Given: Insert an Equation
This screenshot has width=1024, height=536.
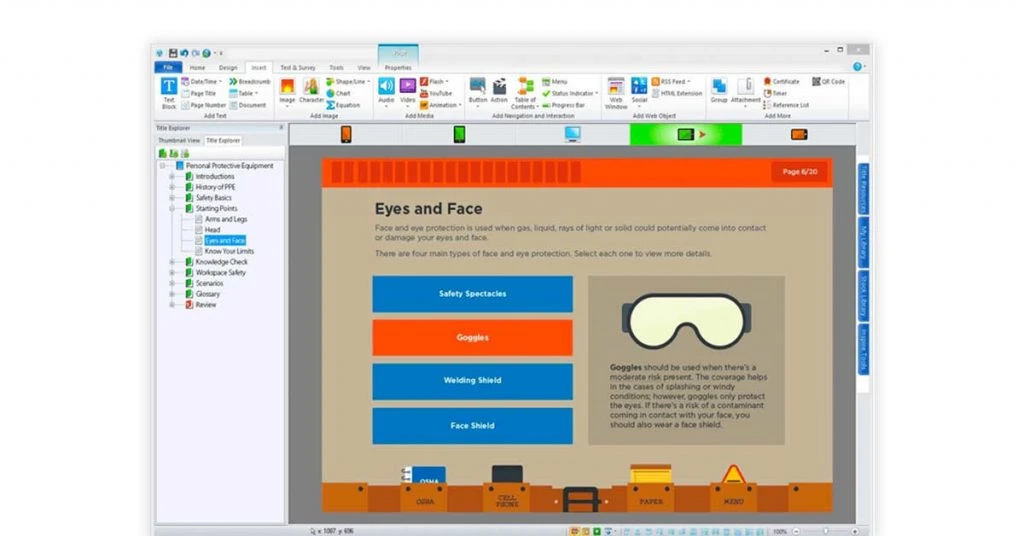Looking at the screenshot, I should coord(343,105).
